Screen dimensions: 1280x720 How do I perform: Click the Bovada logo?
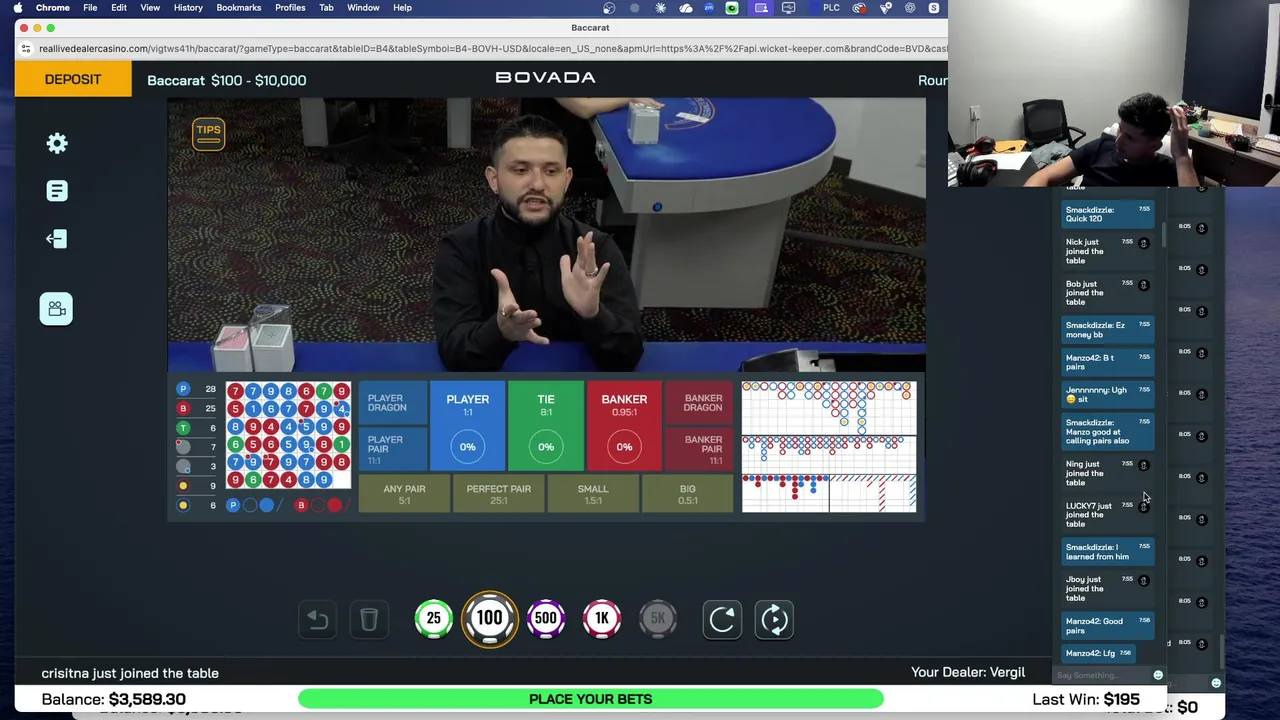point(545,77)
